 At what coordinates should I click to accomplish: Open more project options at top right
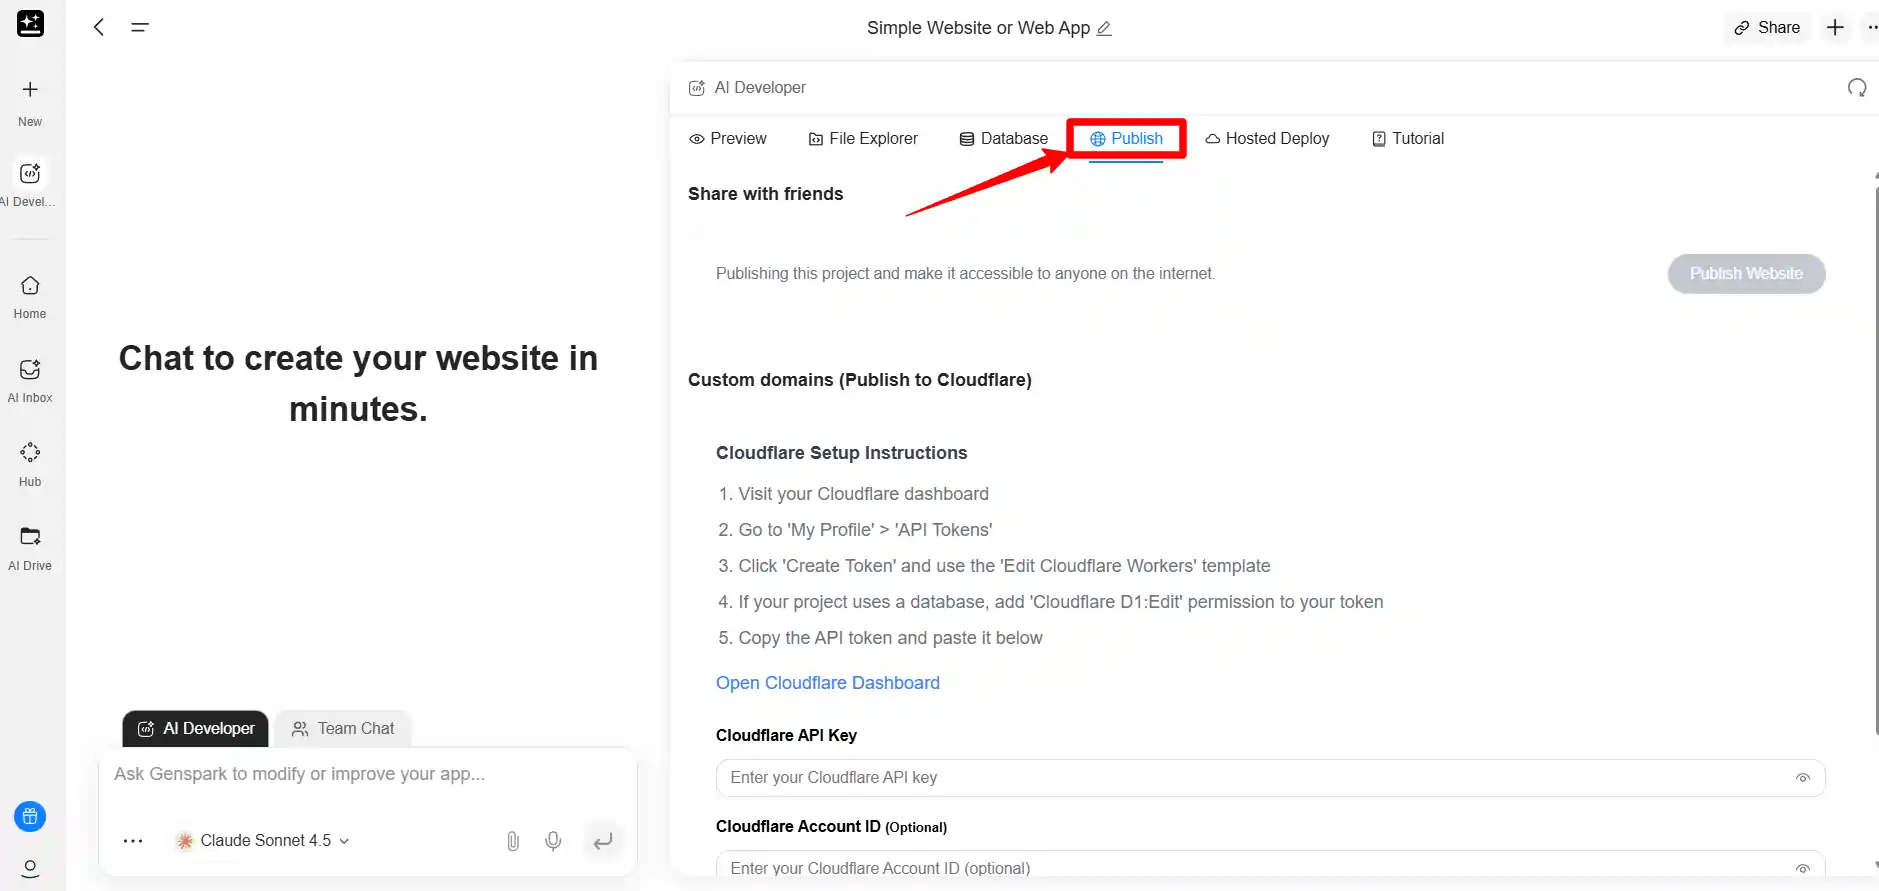1872,27
